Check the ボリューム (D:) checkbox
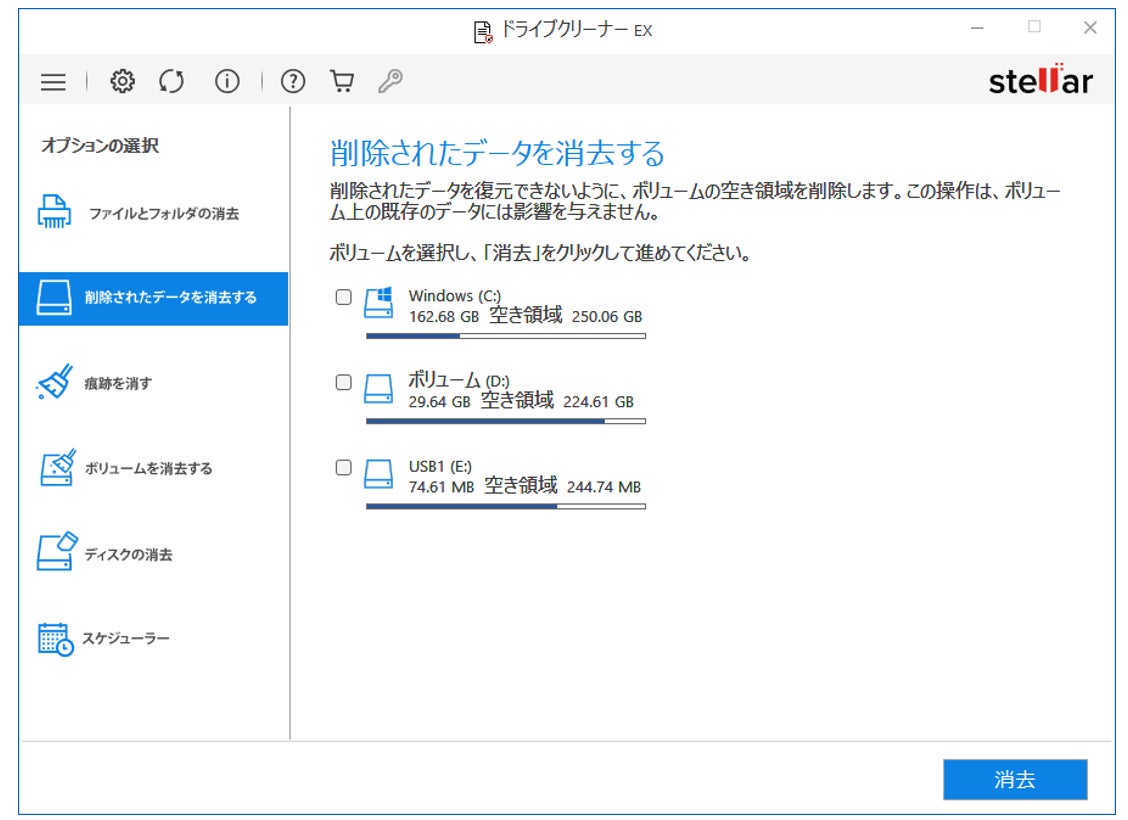The image size is (1128, 820). click(x=344, y=382)
